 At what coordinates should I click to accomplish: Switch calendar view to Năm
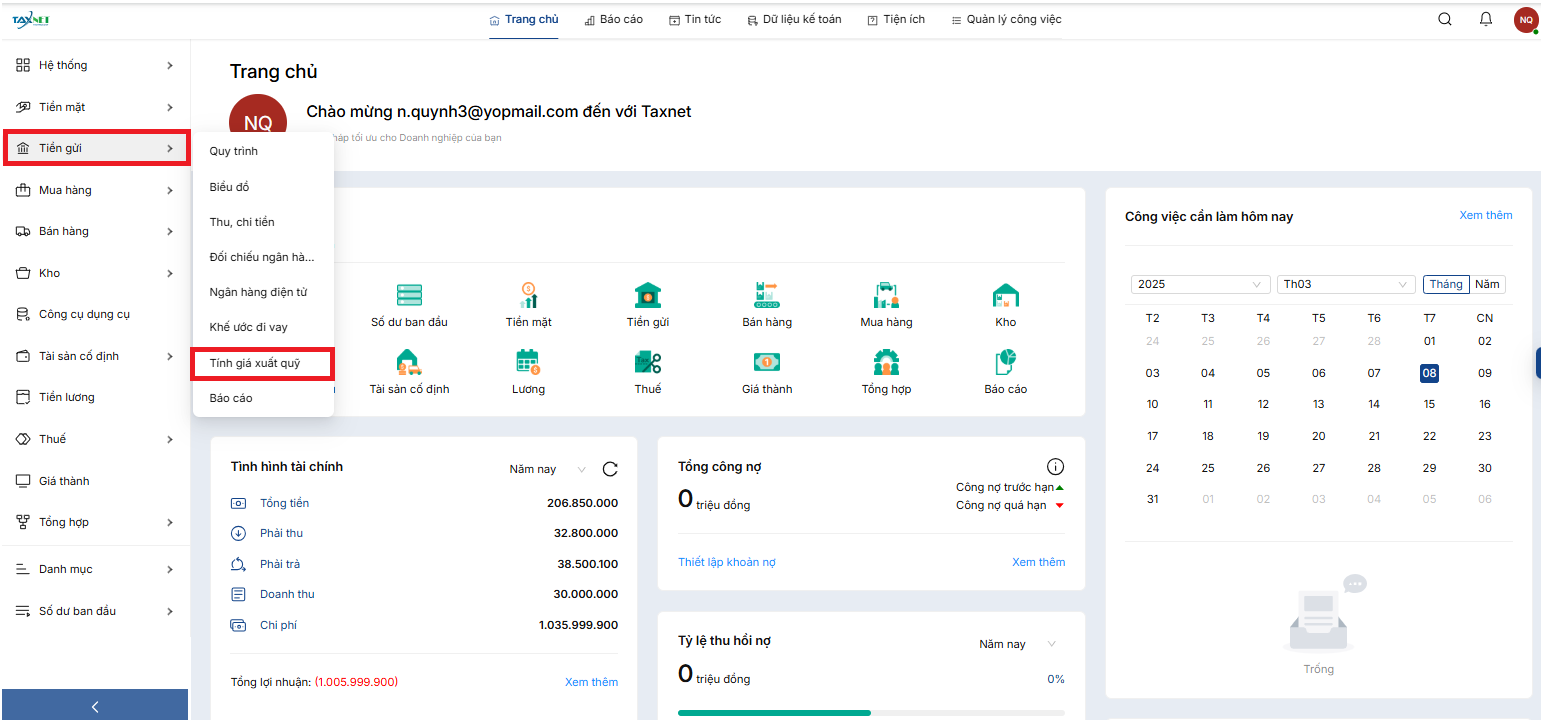[1487, 284]
